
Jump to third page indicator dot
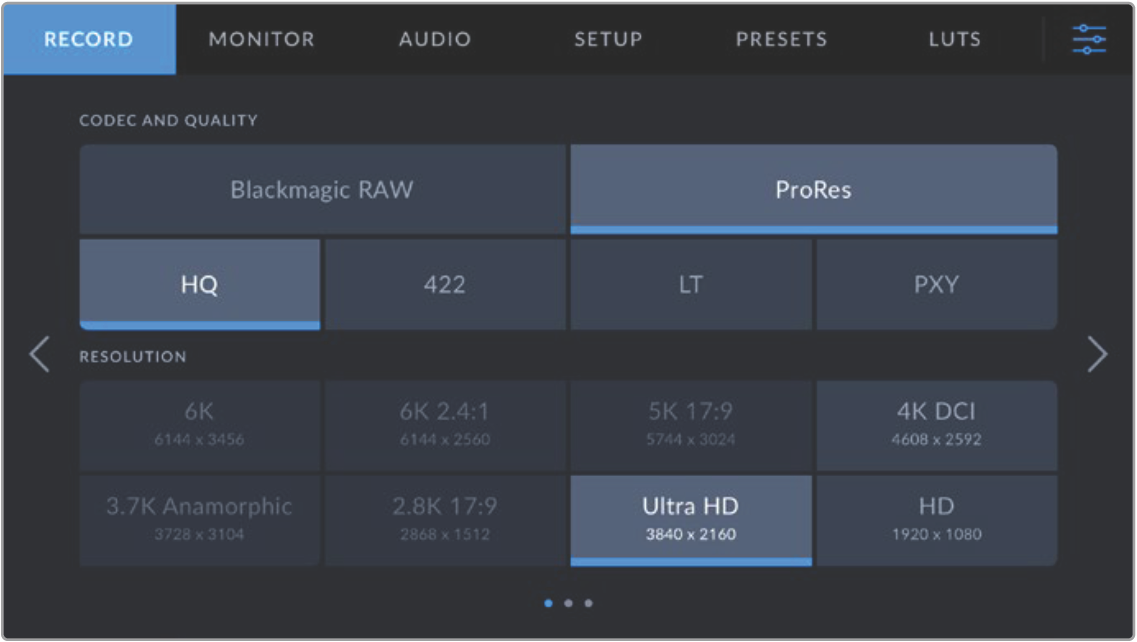click(x=588, y=603)
